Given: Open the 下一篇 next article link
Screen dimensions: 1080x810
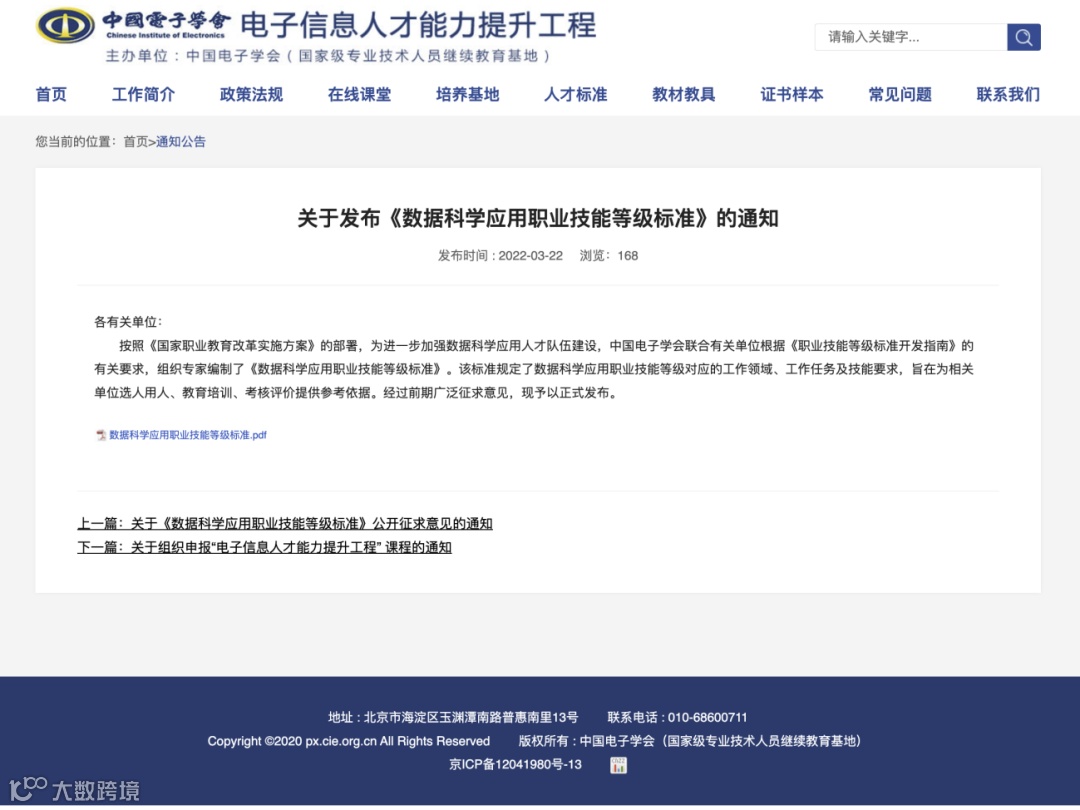Looking at the screenshot, I should pyautogui.click(x=264, y=547).
